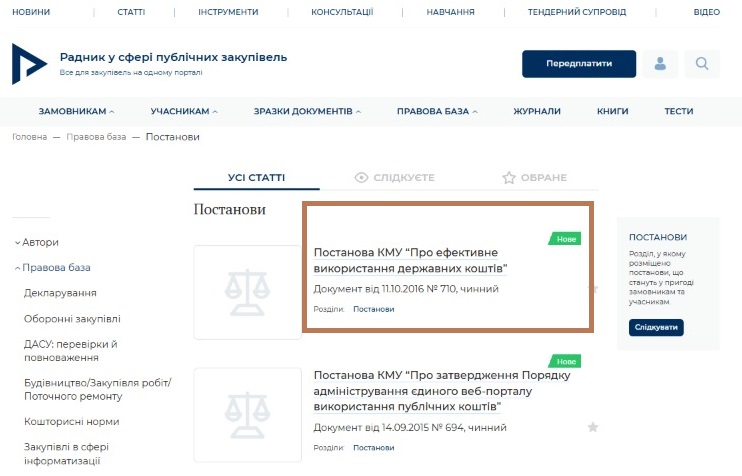This screenshot has height=476, width=742.
Task: Expand ЗРАЗКИ ДОКУМЕНТІВ menu
Action: (307, 111)
